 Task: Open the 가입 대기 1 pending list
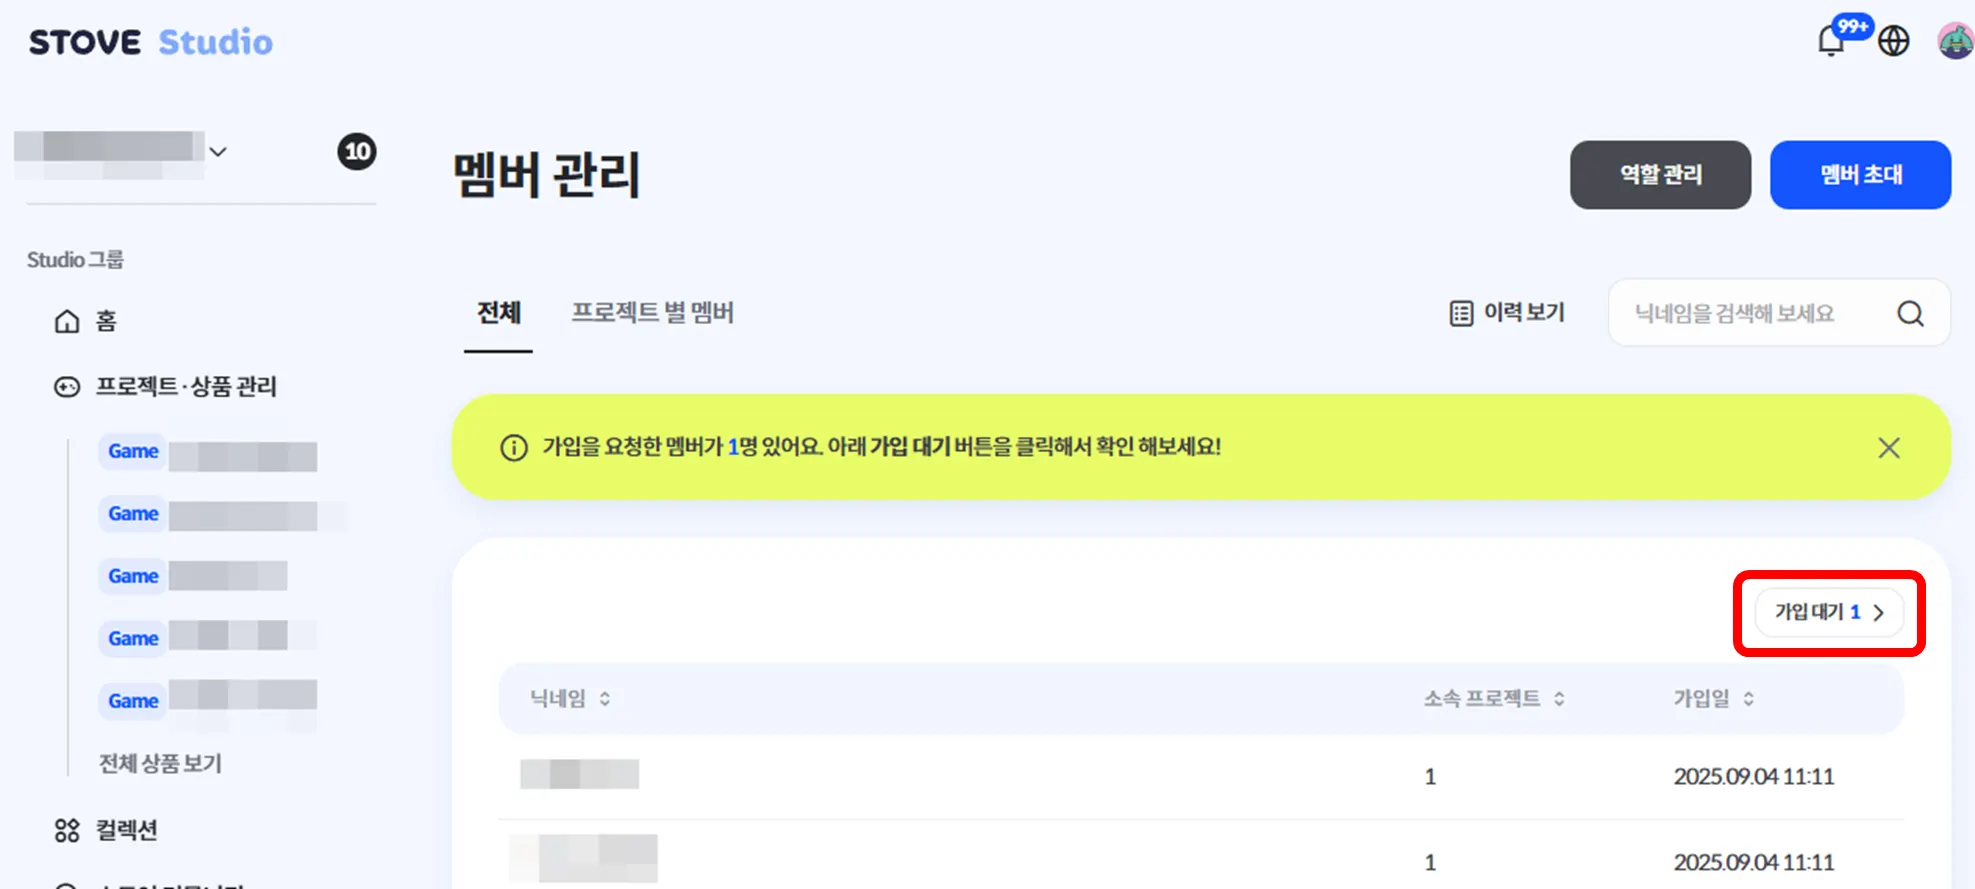coord(1829,612)
